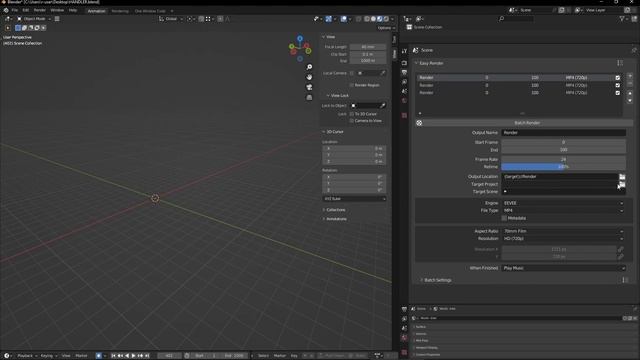640x360 pixels.
Task: Edit the Output Name field
Action: click(563, 133)
